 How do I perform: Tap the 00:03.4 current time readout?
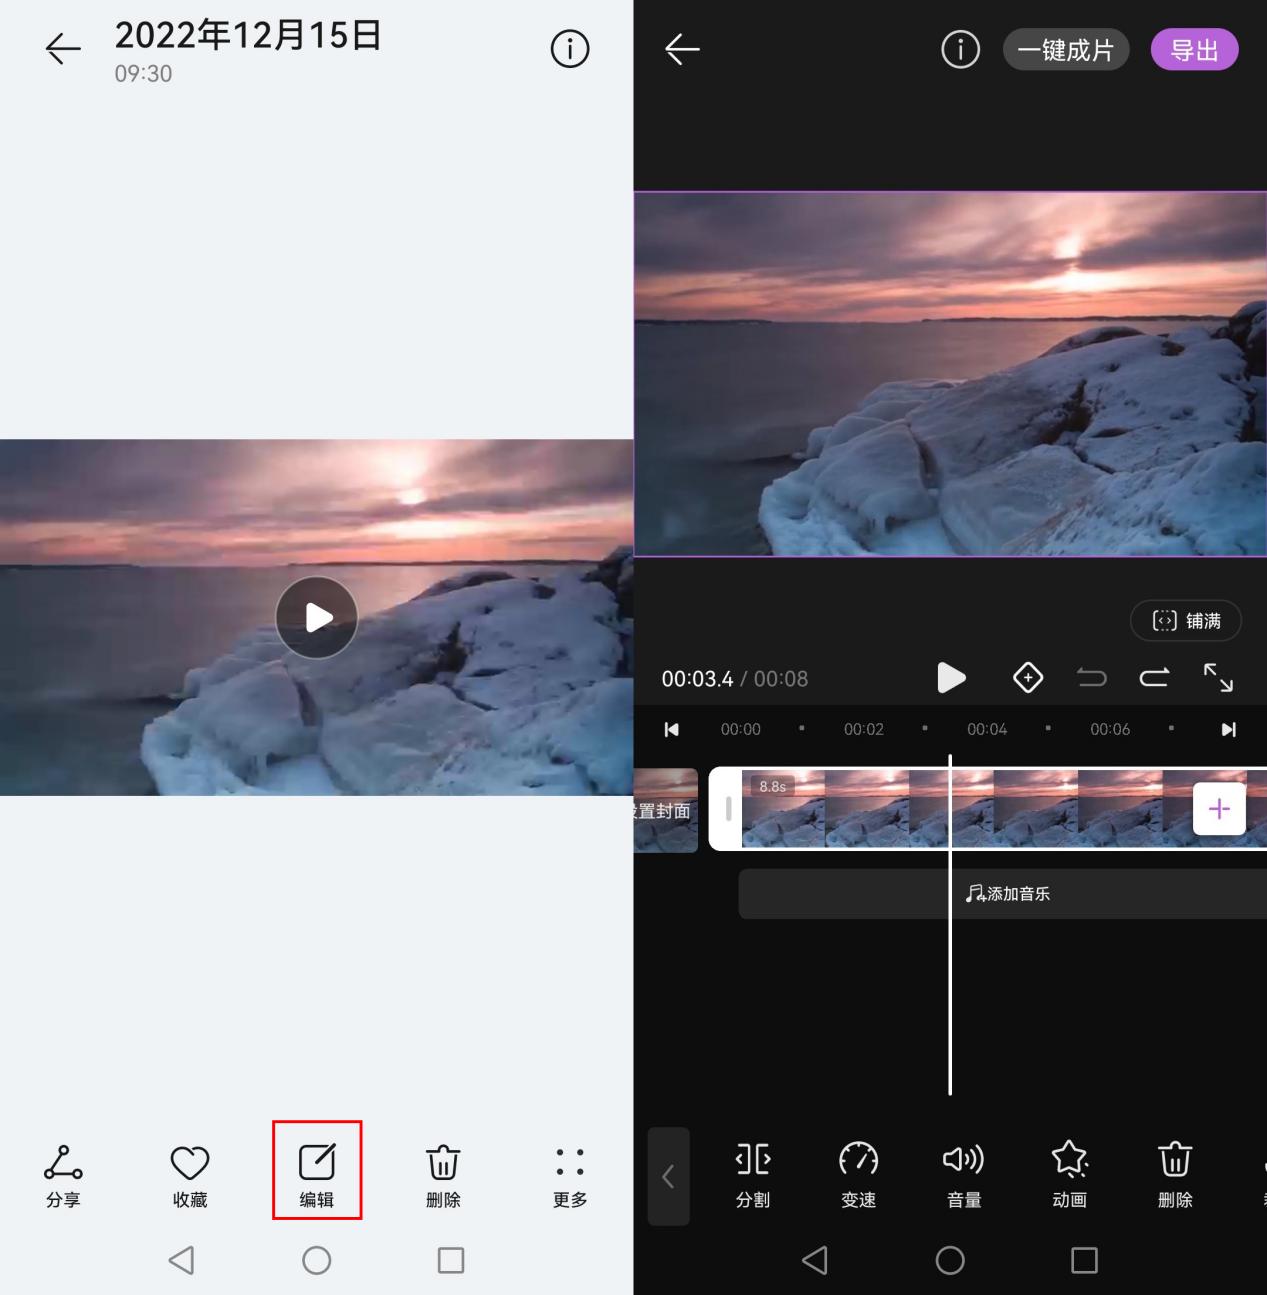[697, 679]
